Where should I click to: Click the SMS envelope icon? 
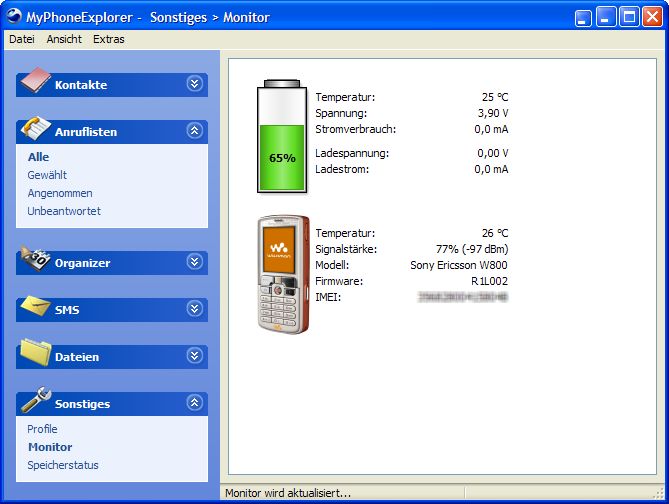(x=34, y=307)
